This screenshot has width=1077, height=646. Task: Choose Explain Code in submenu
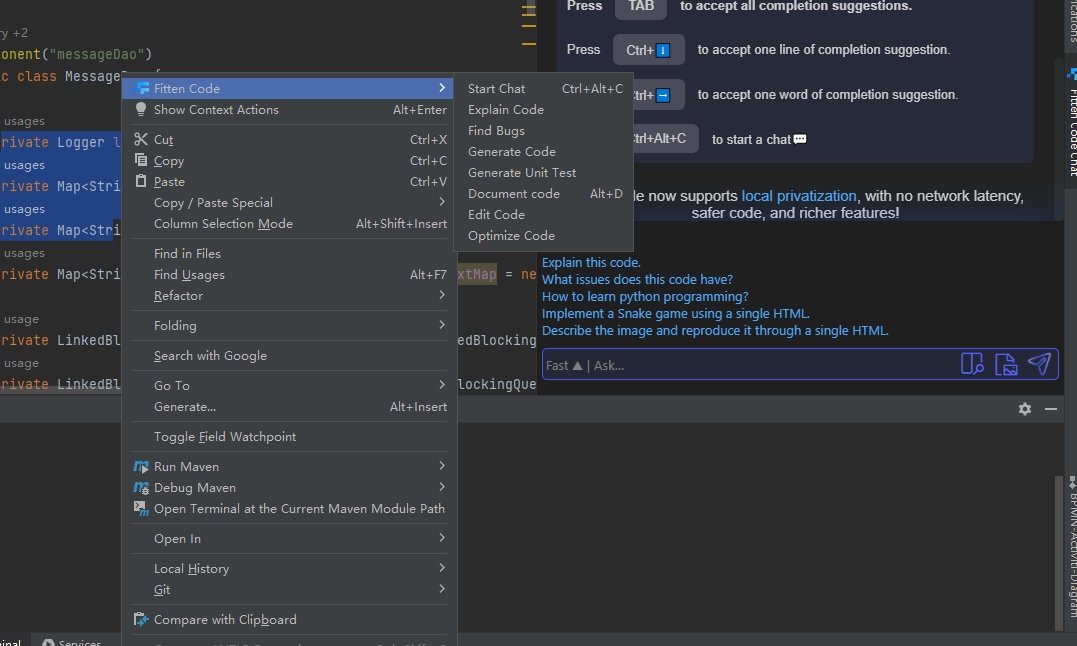[x=543, y=109]
